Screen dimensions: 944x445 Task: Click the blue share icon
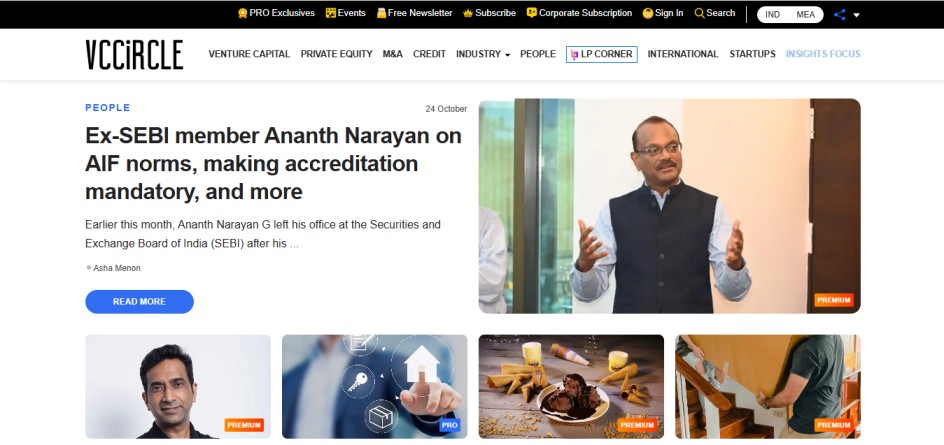(x=840, y=14)
